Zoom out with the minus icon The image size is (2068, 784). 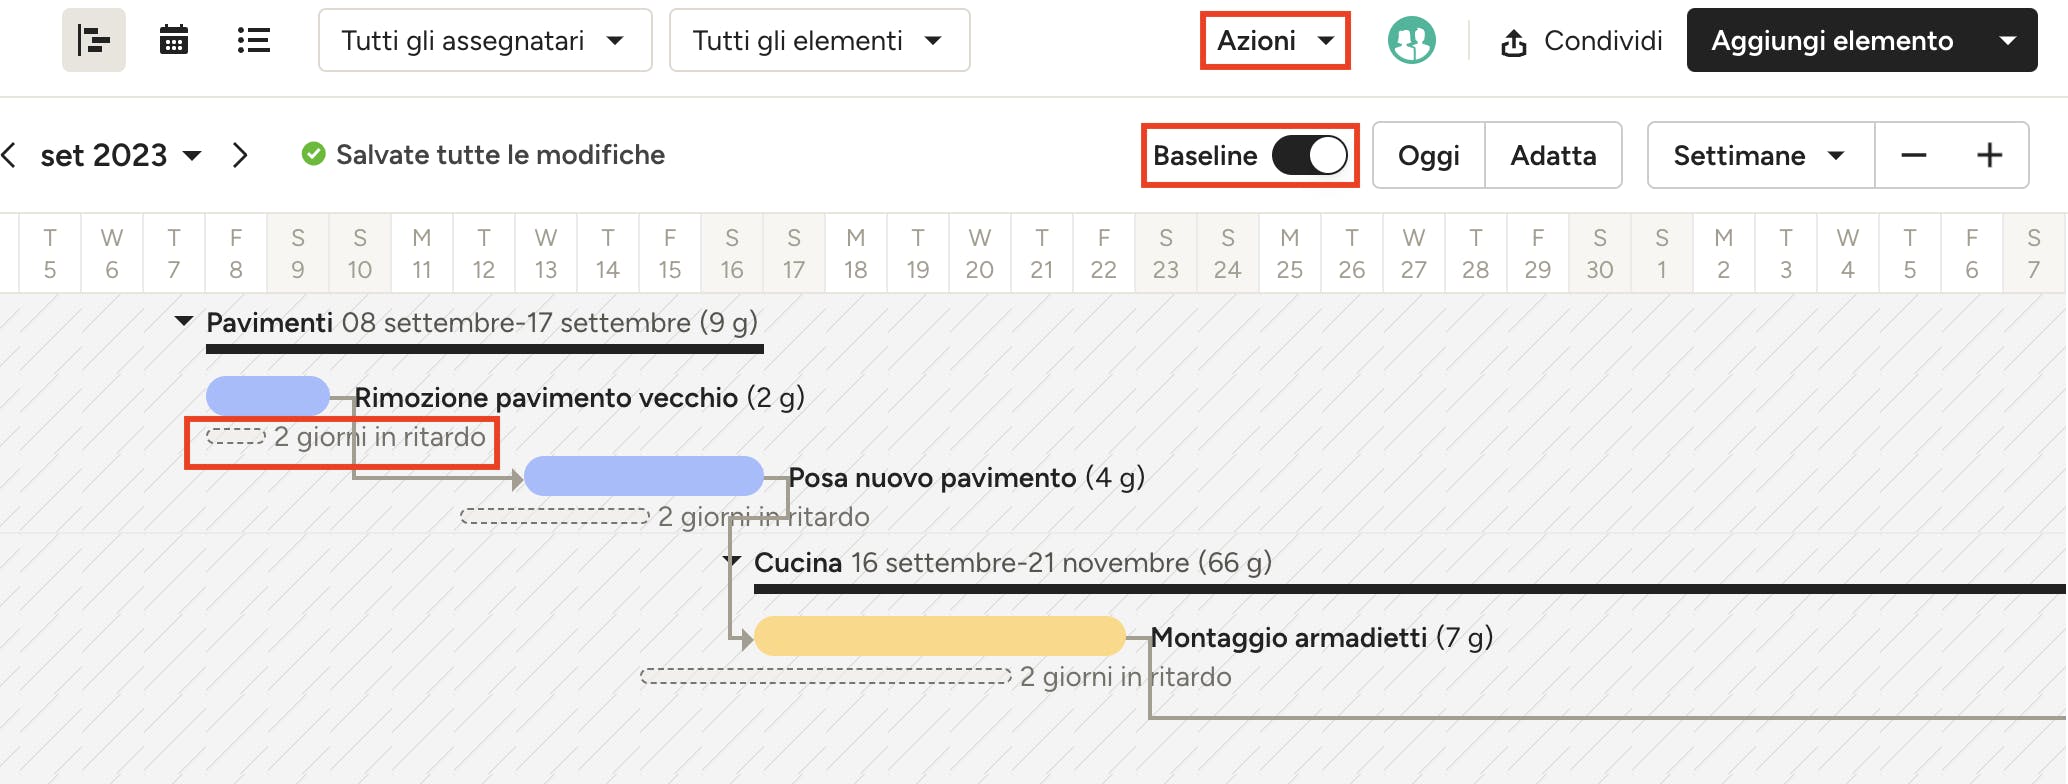click(x=1913, y=155)
